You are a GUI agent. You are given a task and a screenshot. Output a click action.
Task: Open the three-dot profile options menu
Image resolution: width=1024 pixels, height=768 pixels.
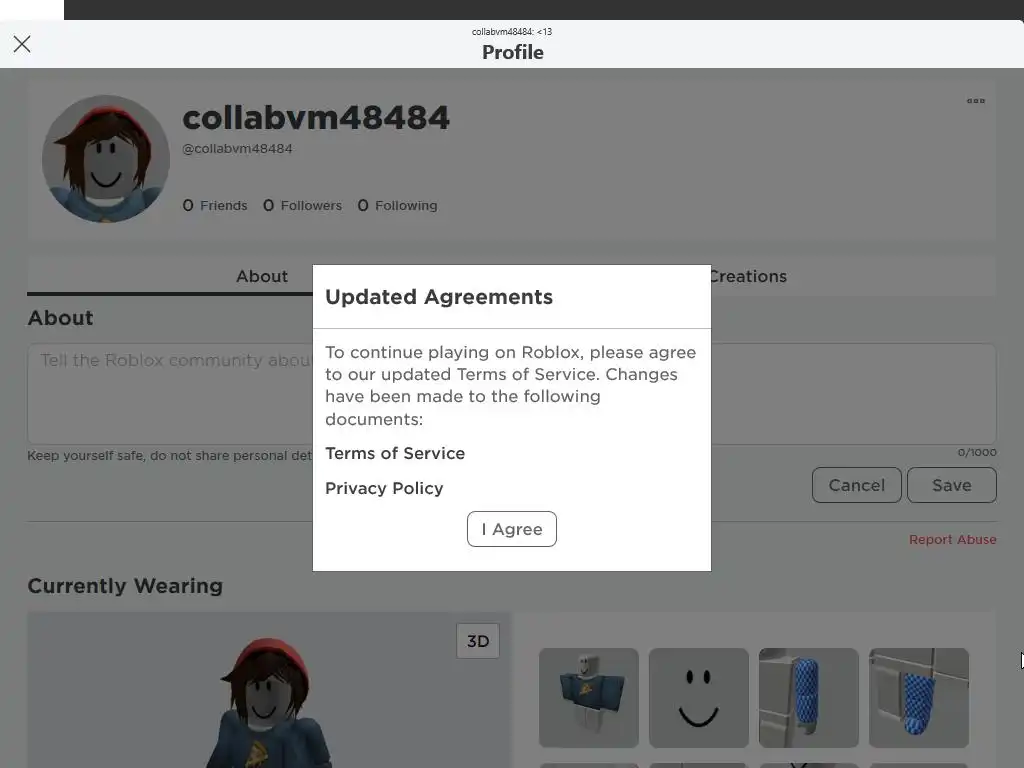click(x=976, y=101)
